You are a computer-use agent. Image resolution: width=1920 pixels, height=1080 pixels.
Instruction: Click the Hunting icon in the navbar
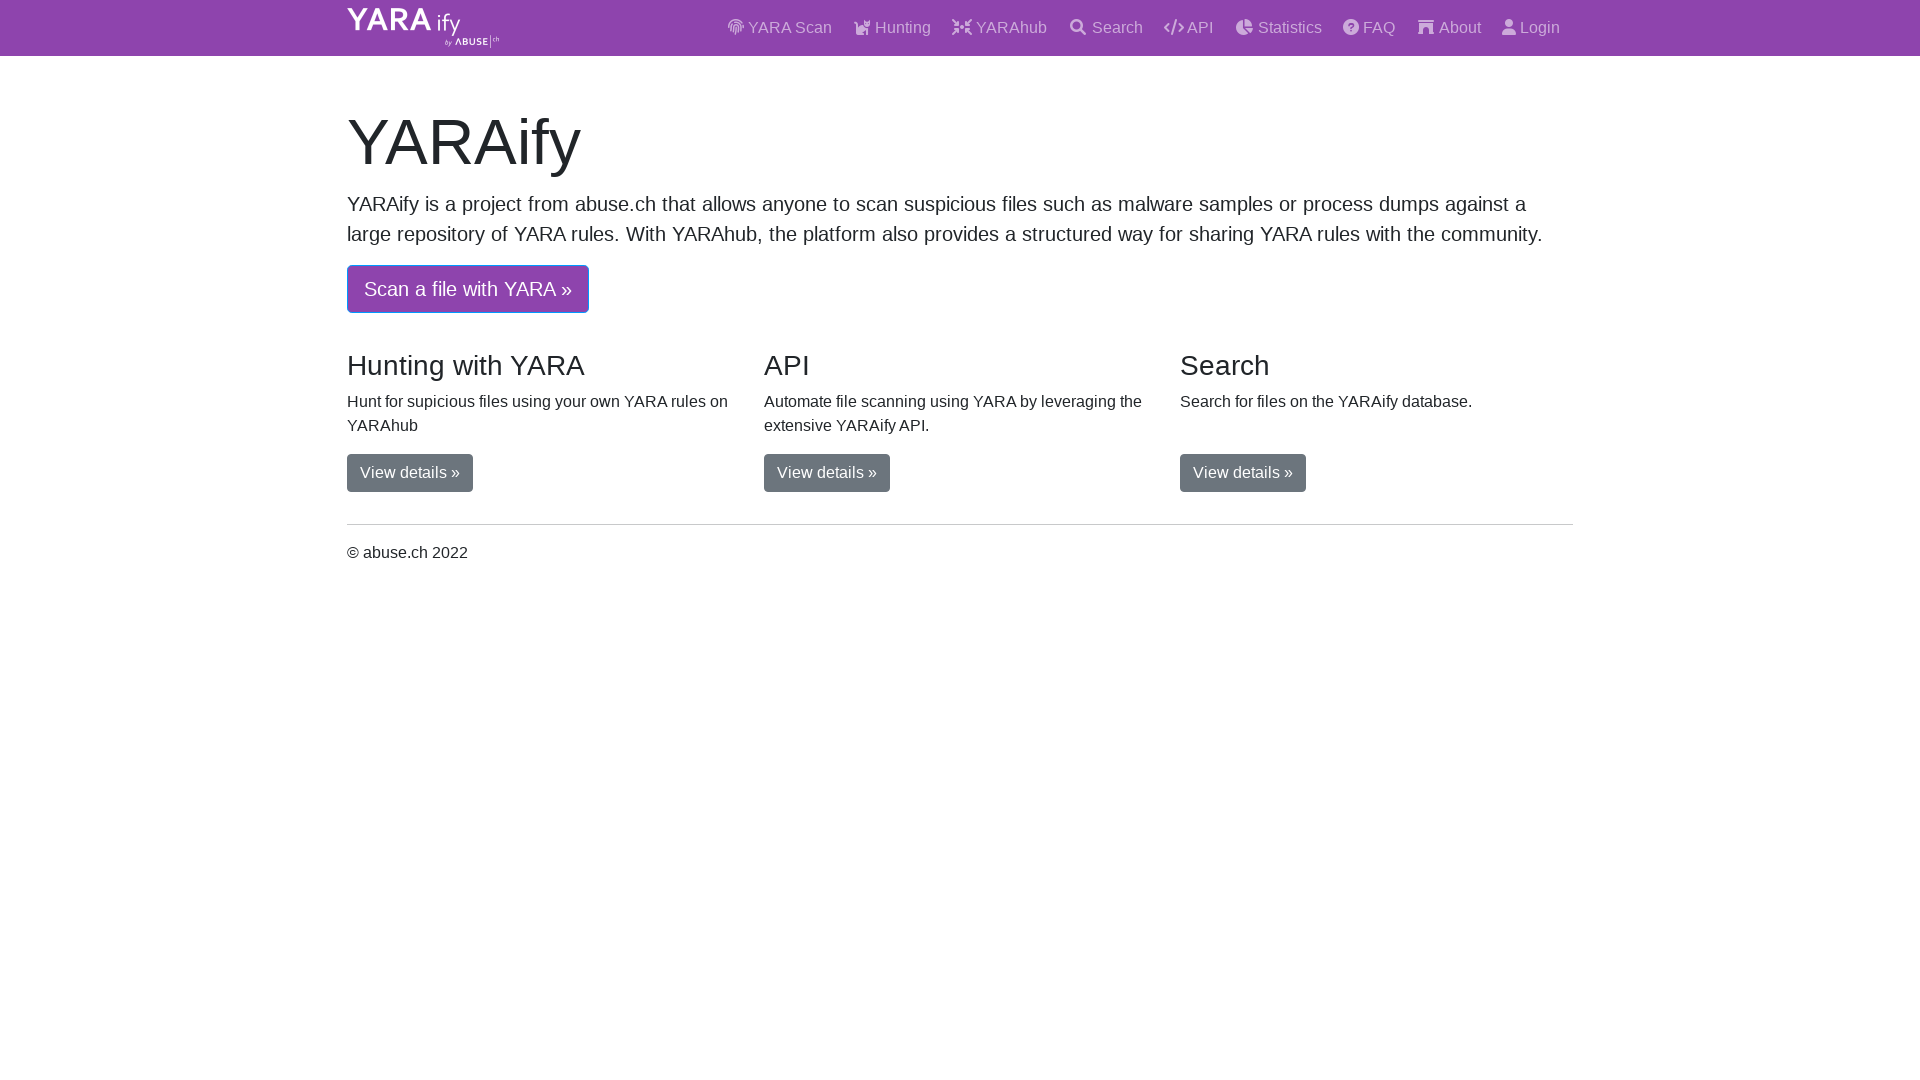(862, 28)
